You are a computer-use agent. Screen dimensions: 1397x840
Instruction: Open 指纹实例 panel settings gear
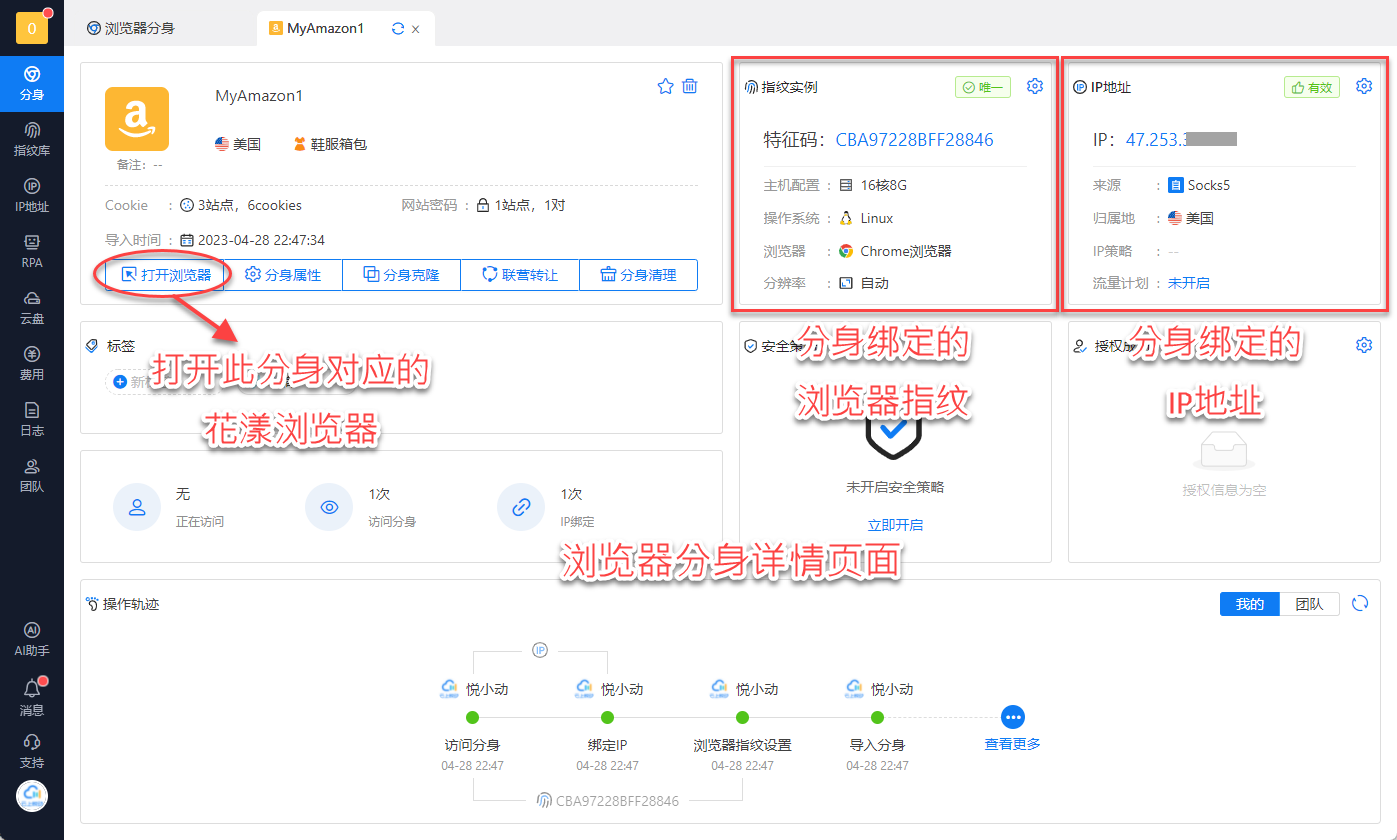tap(1035, 86)
